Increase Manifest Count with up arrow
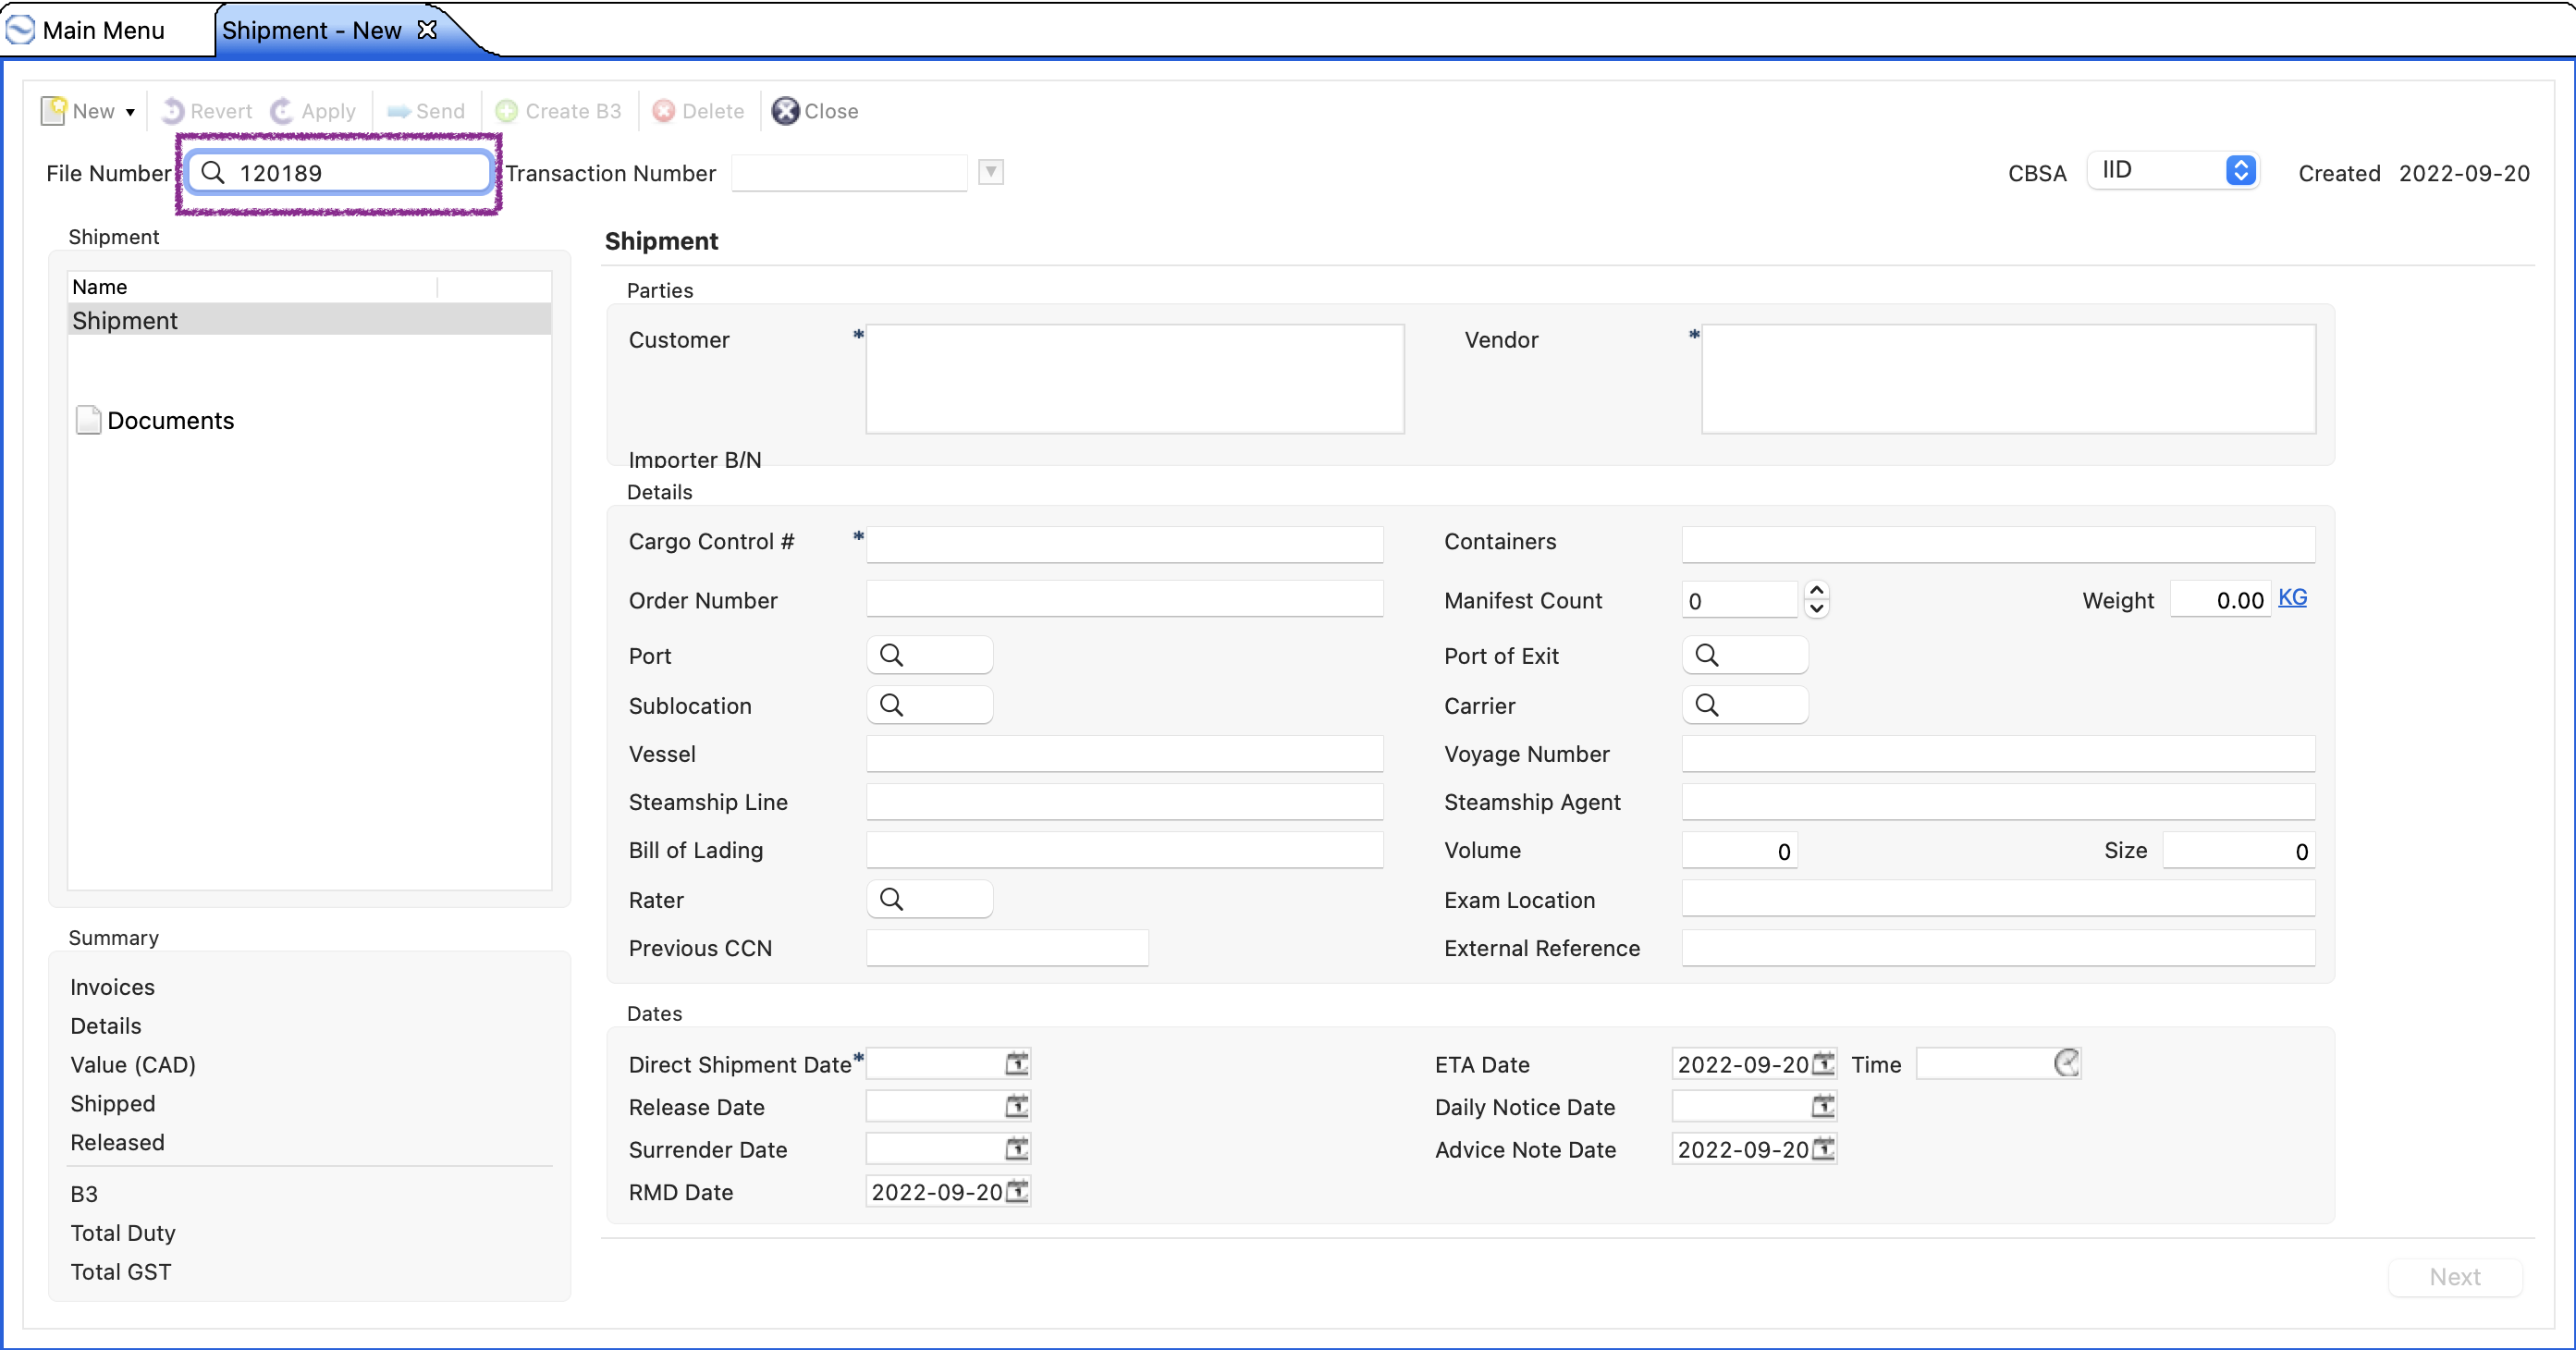 (1817, 590)
